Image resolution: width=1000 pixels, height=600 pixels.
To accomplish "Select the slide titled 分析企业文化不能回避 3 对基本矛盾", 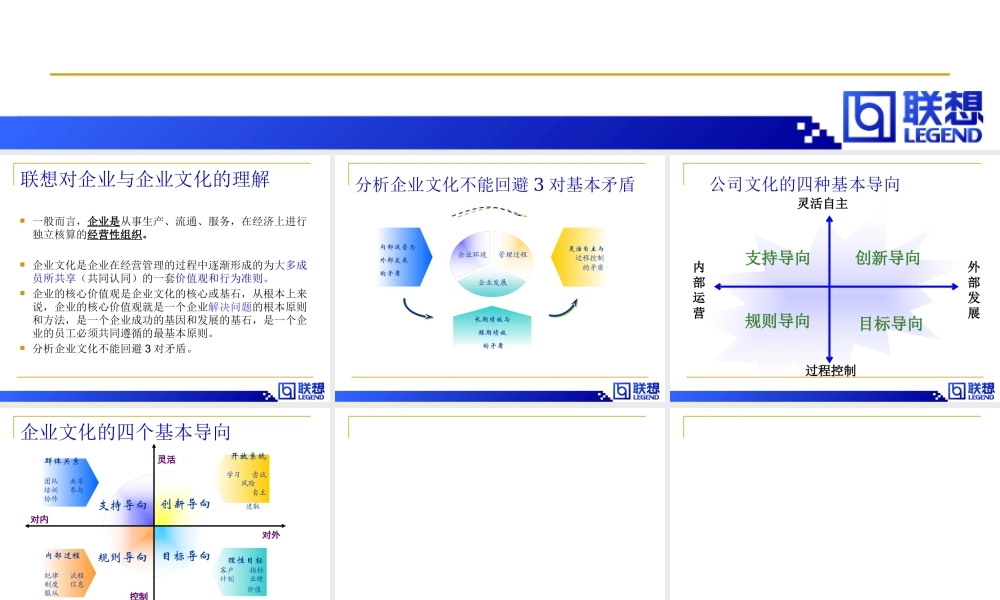I will [x=499, y=278].
